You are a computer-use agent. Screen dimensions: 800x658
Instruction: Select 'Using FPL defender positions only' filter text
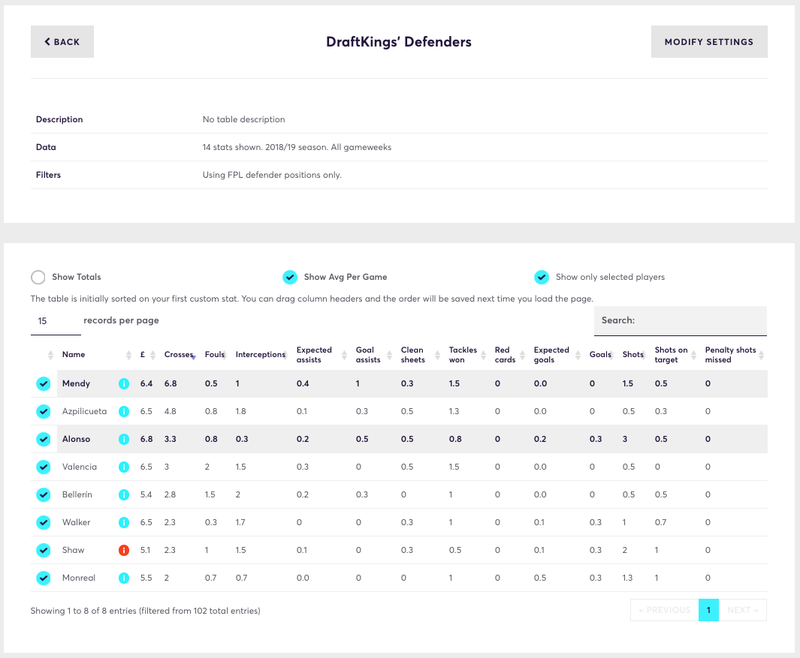(272, 175)
